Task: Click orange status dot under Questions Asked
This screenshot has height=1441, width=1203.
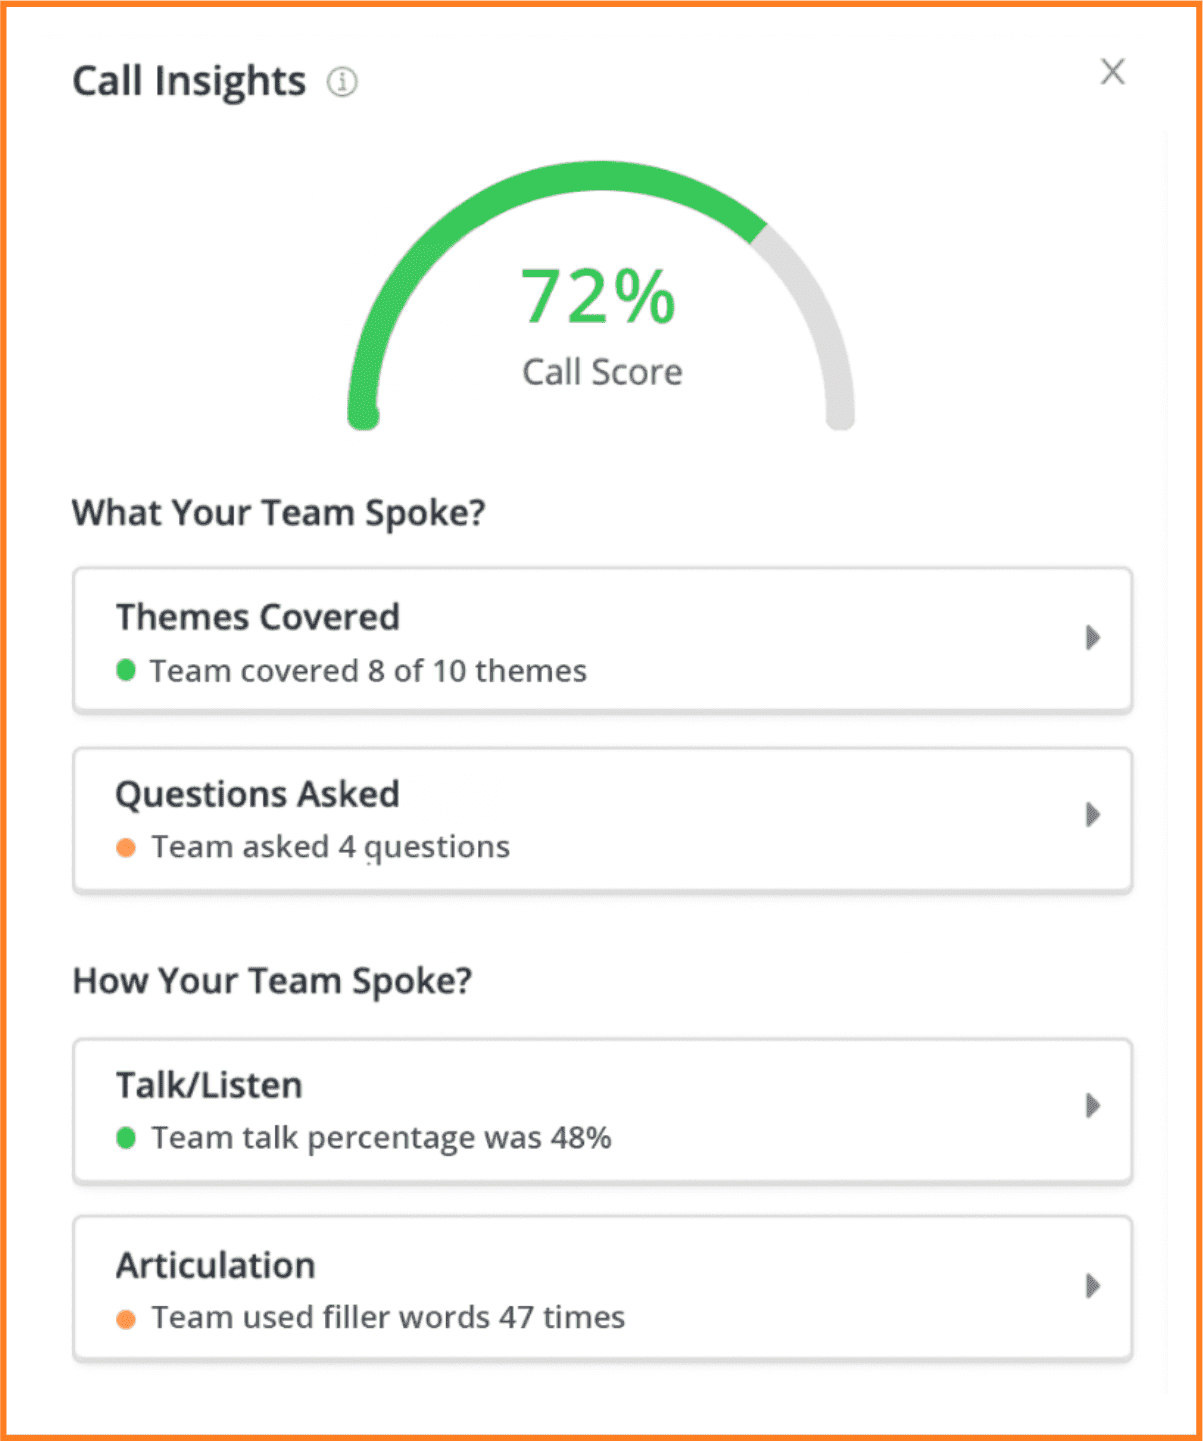Action: [126, 848]
